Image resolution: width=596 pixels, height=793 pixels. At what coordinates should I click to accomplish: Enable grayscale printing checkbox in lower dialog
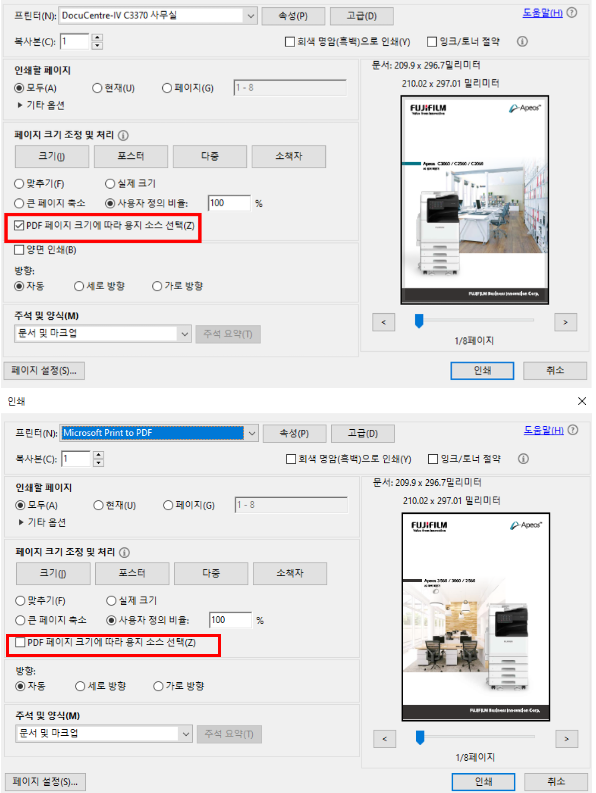click(291, 459)
